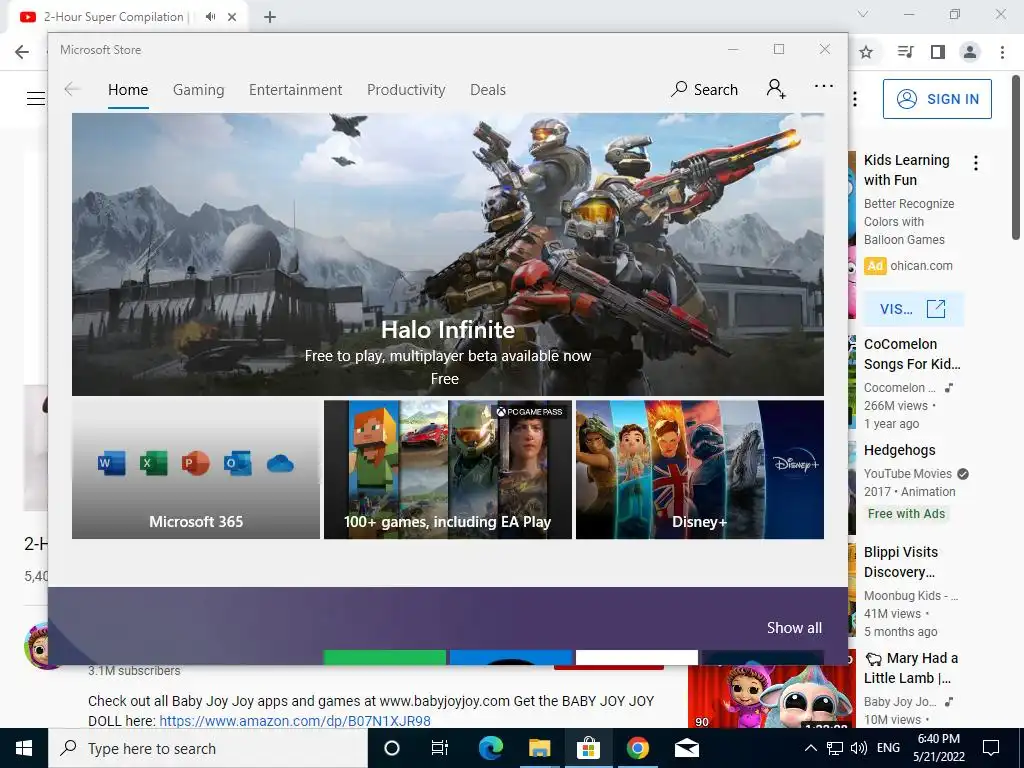1024x768 pixels.
Task: Open Chrome media controls icon
Action: point(905,52)
